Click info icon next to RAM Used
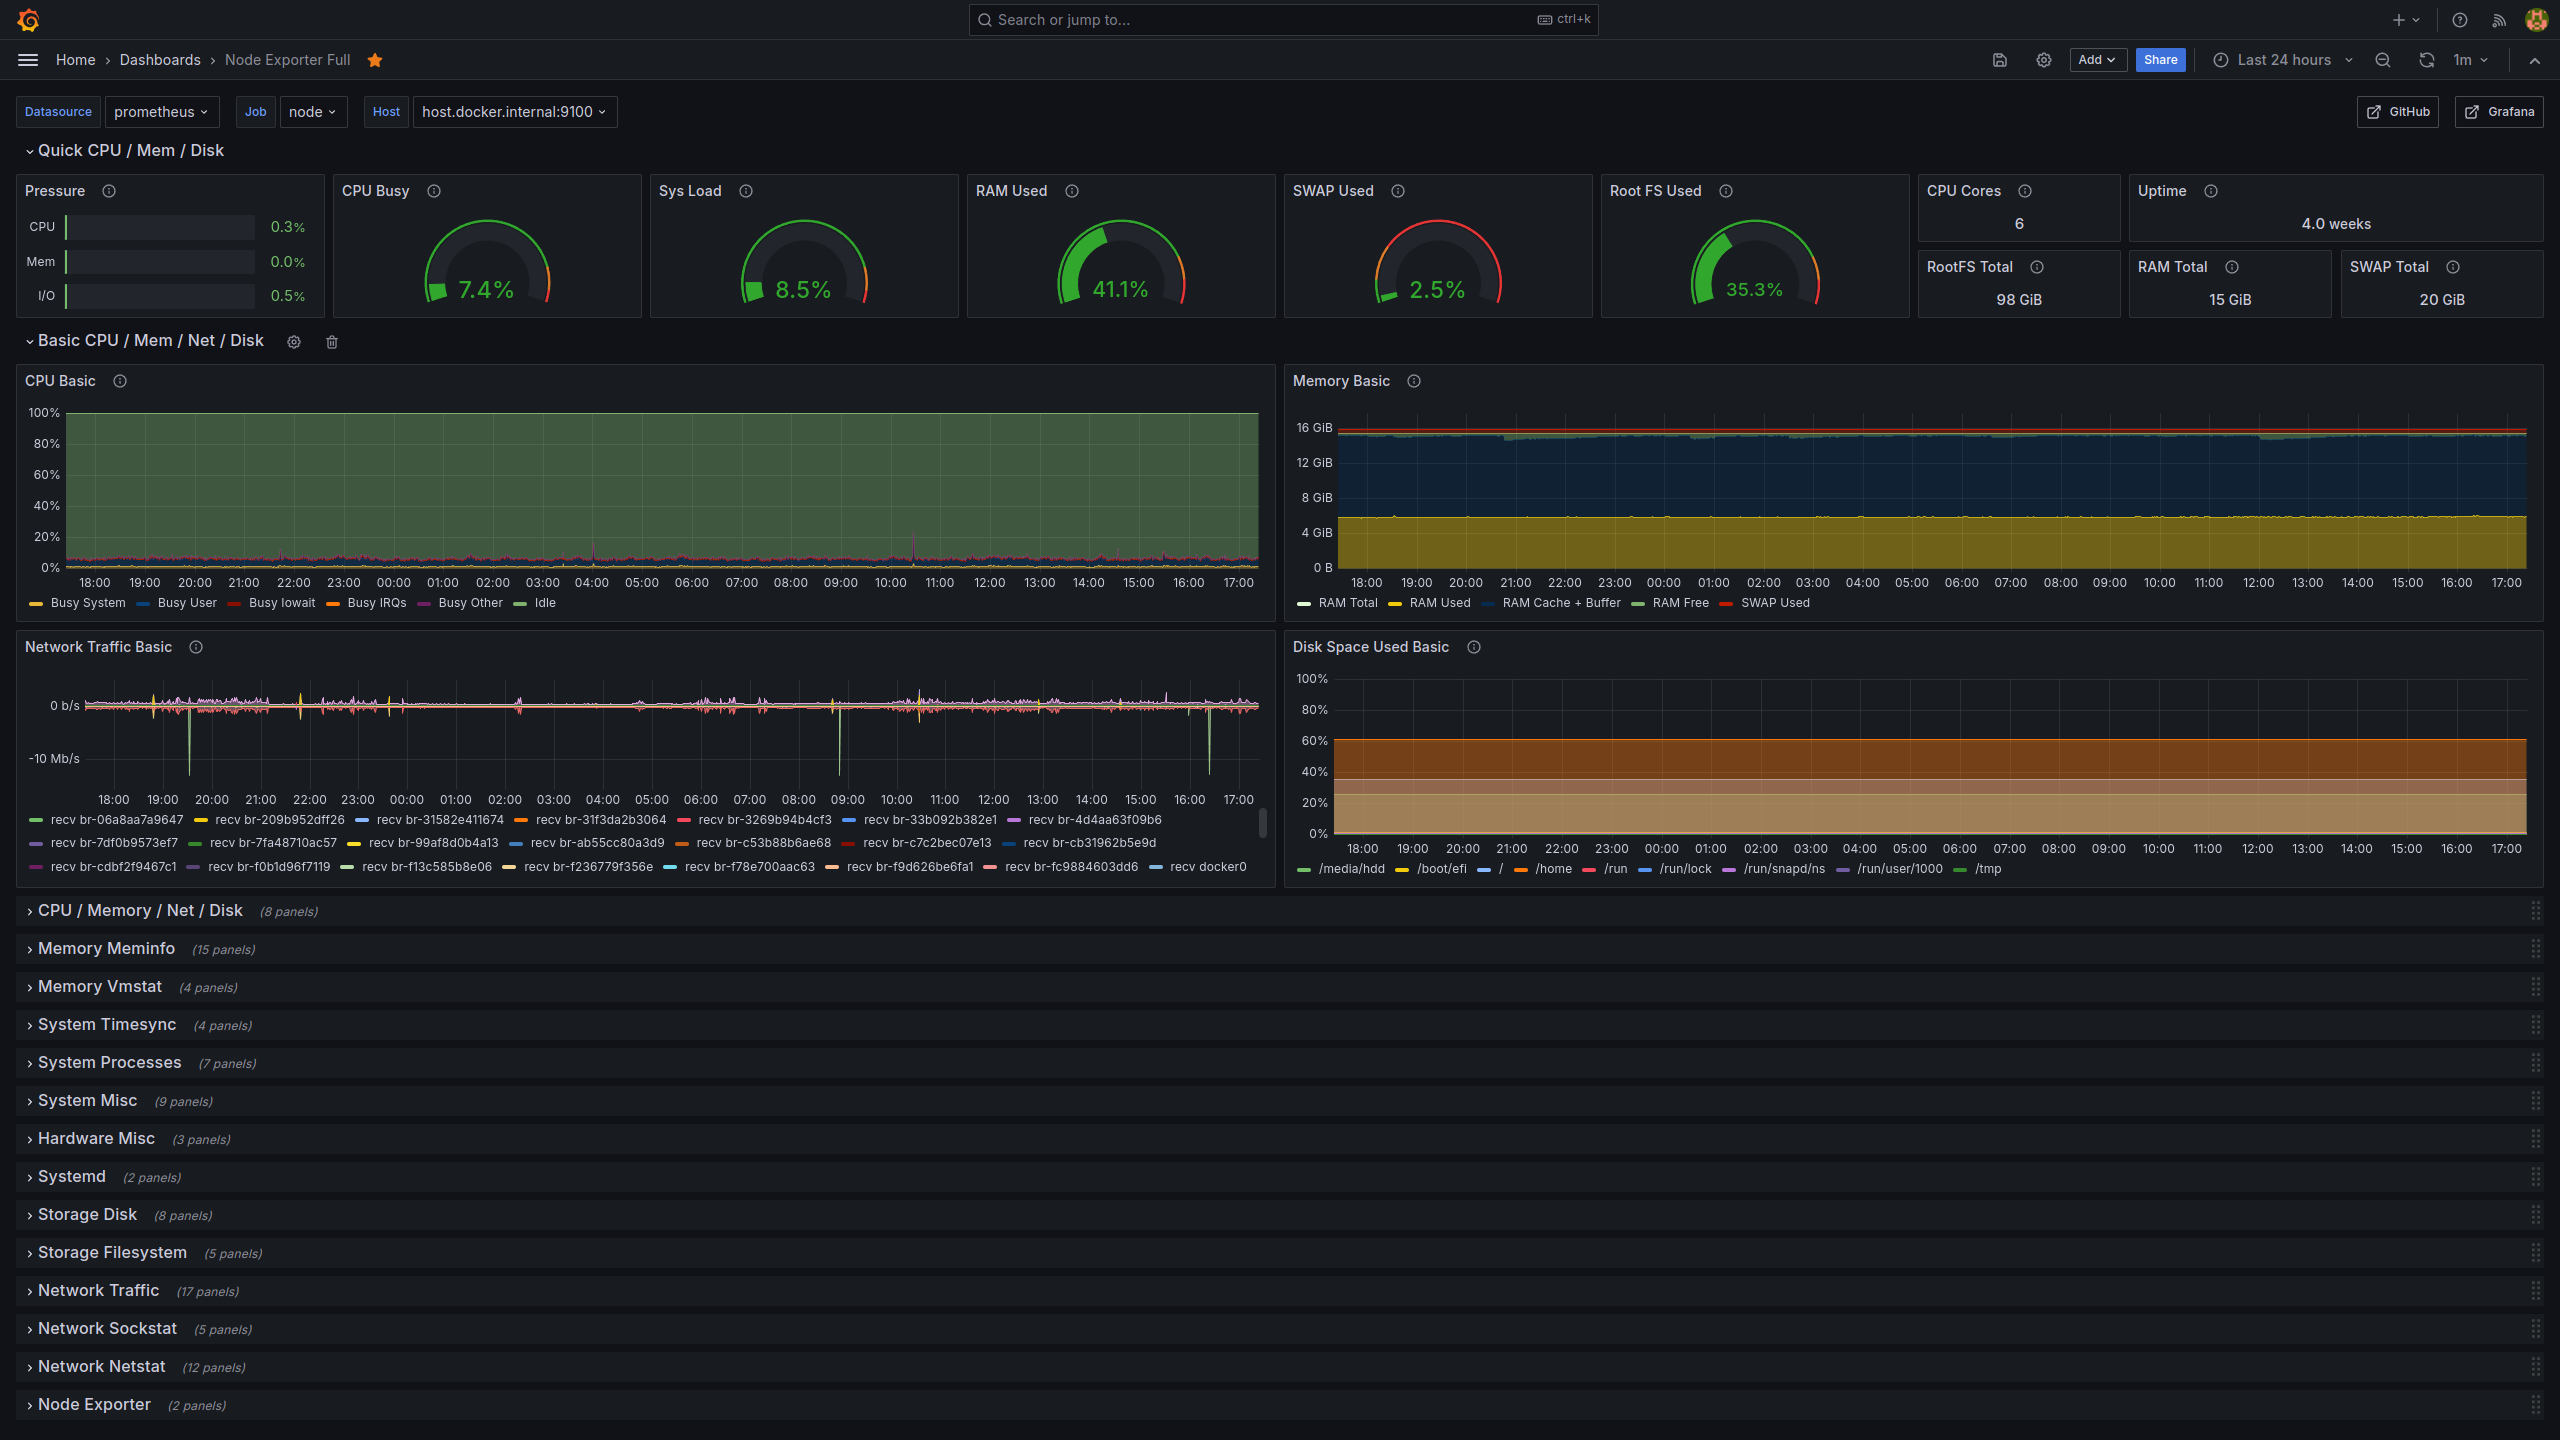This screenshot has height=1440, width=2560. pyautogui.click(x=1072, y=191)
